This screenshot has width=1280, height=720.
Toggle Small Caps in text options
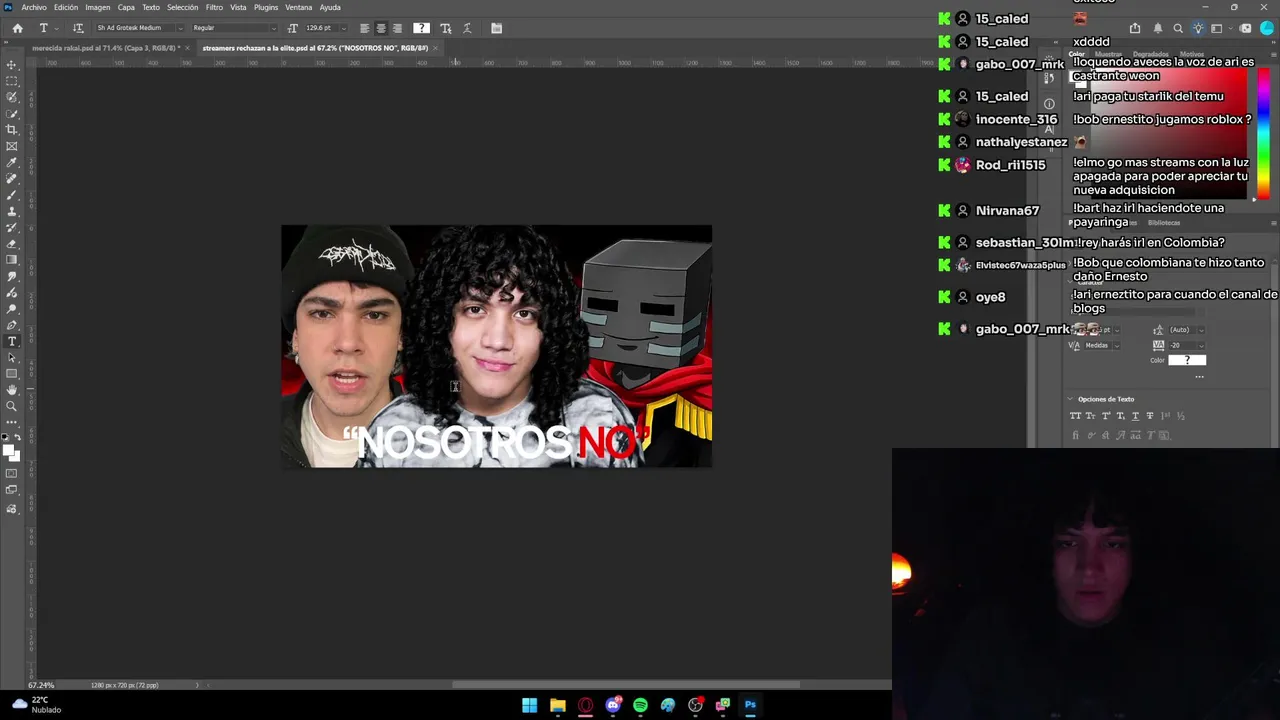point(1090,416)
